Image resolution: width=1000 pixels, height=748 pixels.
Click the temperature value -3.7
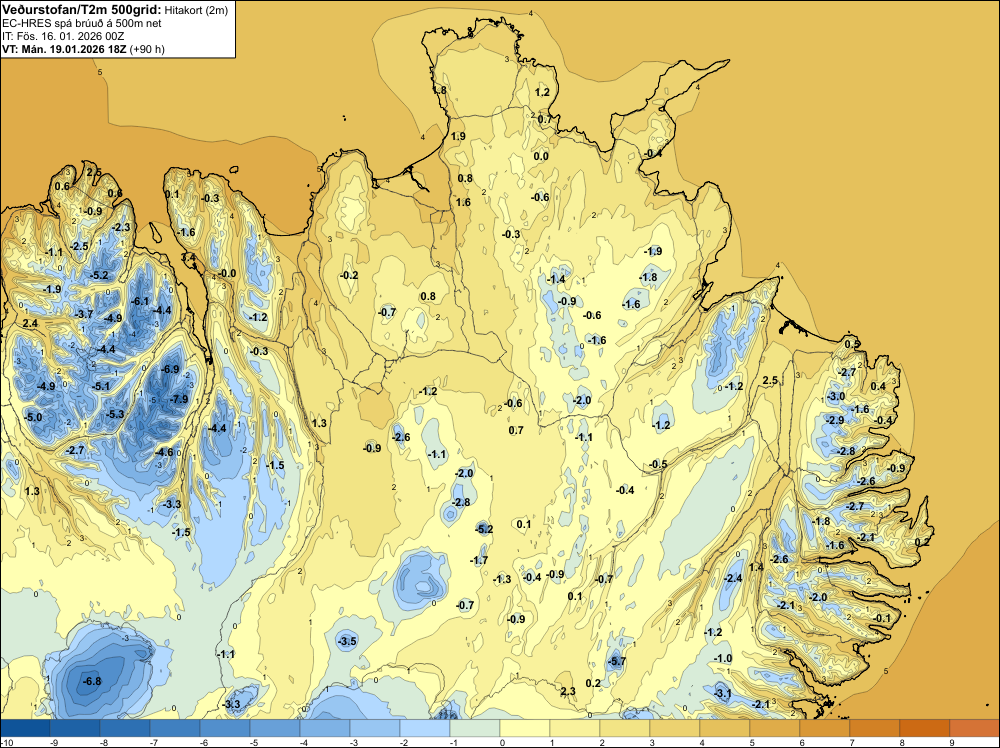pos(84,314)
